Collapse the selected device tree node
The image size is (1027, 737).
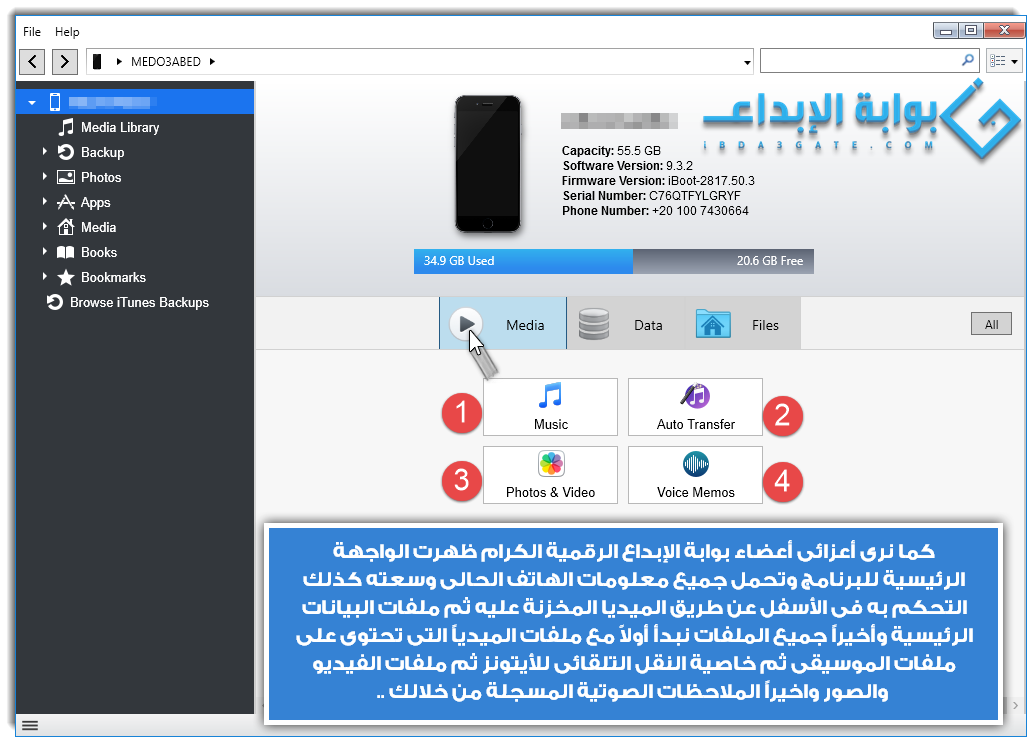(x=31, y=102)
